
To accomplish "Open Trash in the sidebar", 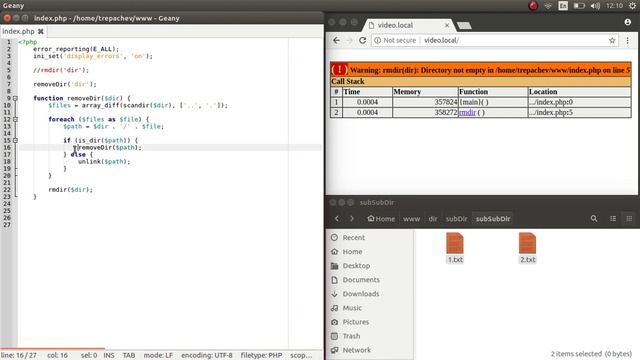I will (351, 336).
